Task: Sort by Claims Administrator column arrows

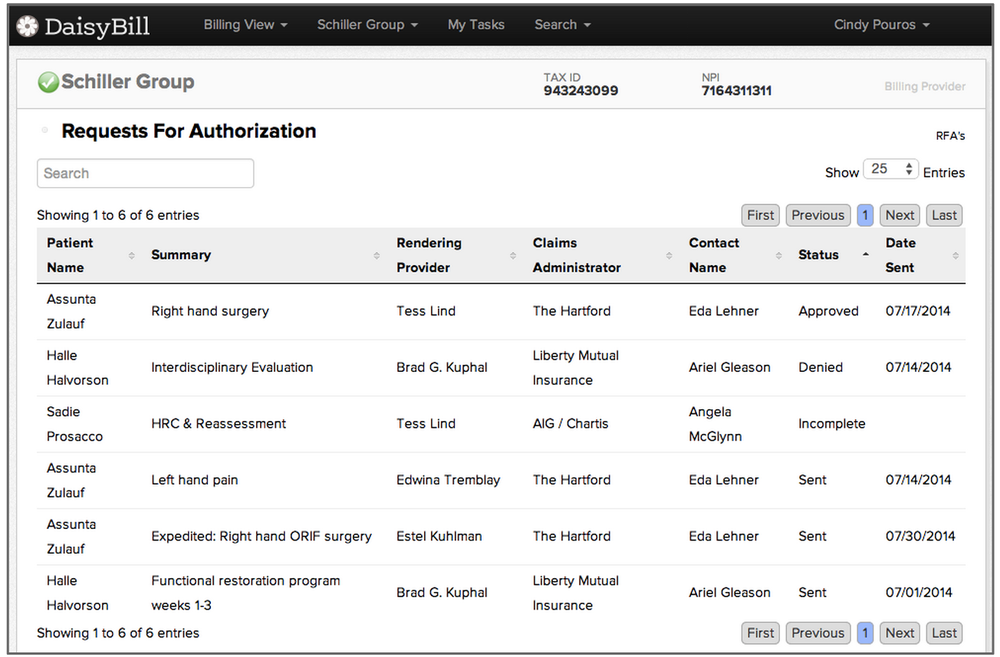Action: tap(669, 256)
